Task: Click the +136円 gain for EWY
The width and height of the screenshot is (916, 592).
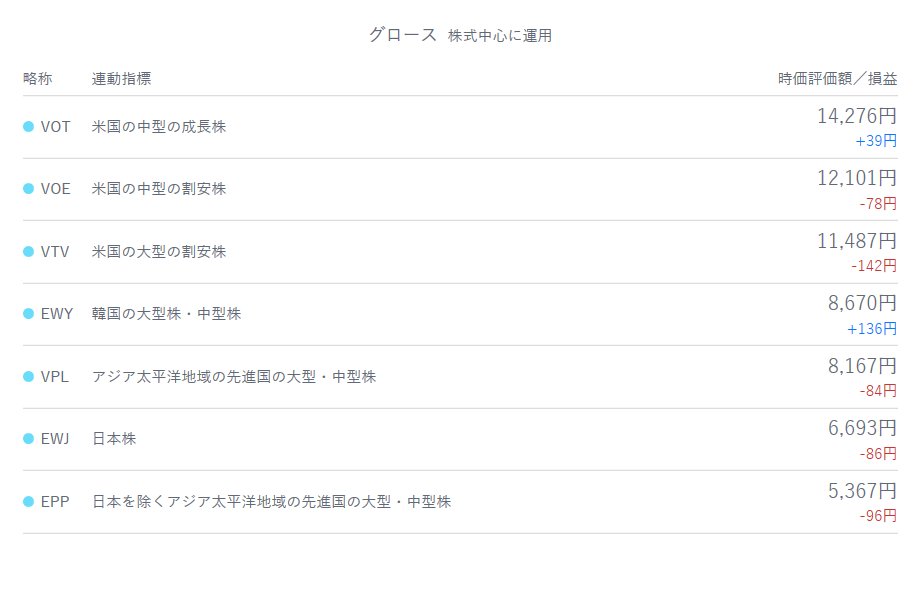Action: pos(871,329)
